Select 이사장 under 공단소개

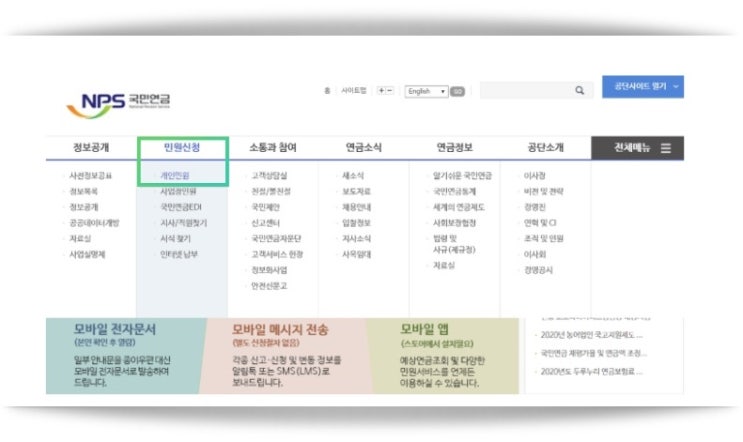pyautogui.click(x=535, y=176)
